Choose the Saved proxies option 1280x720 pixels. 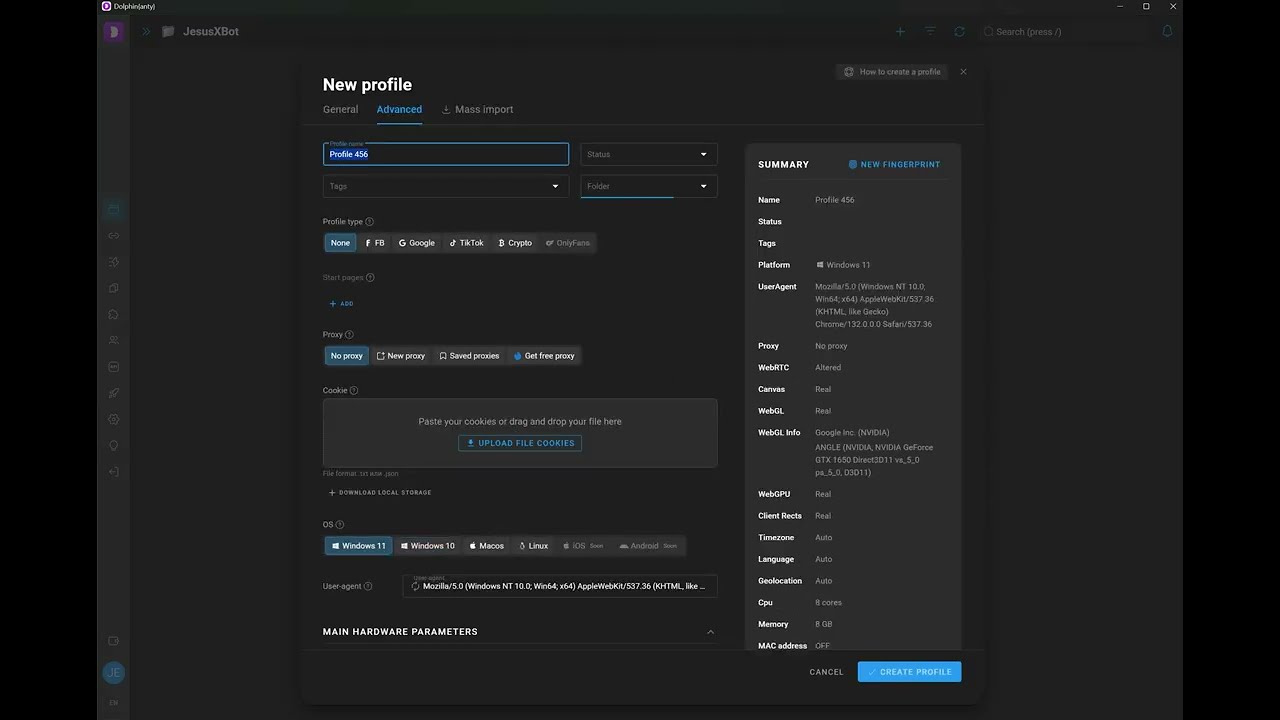point(469,356)
